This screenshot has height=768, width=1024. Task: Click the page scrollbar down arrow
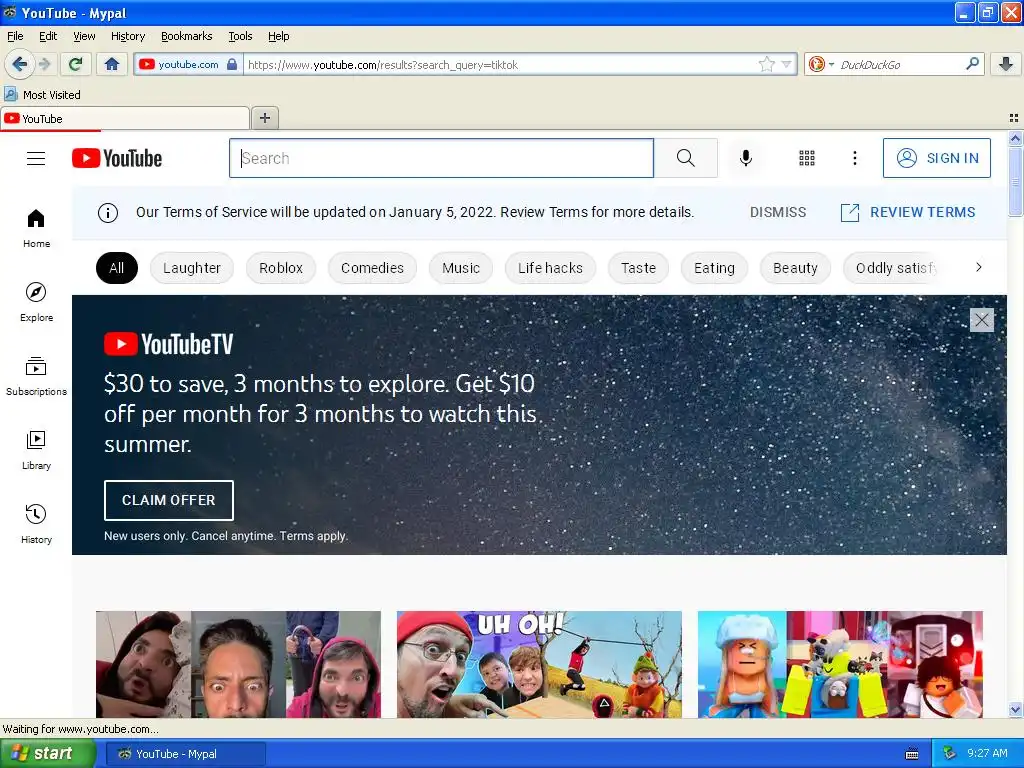point(1015,710)
